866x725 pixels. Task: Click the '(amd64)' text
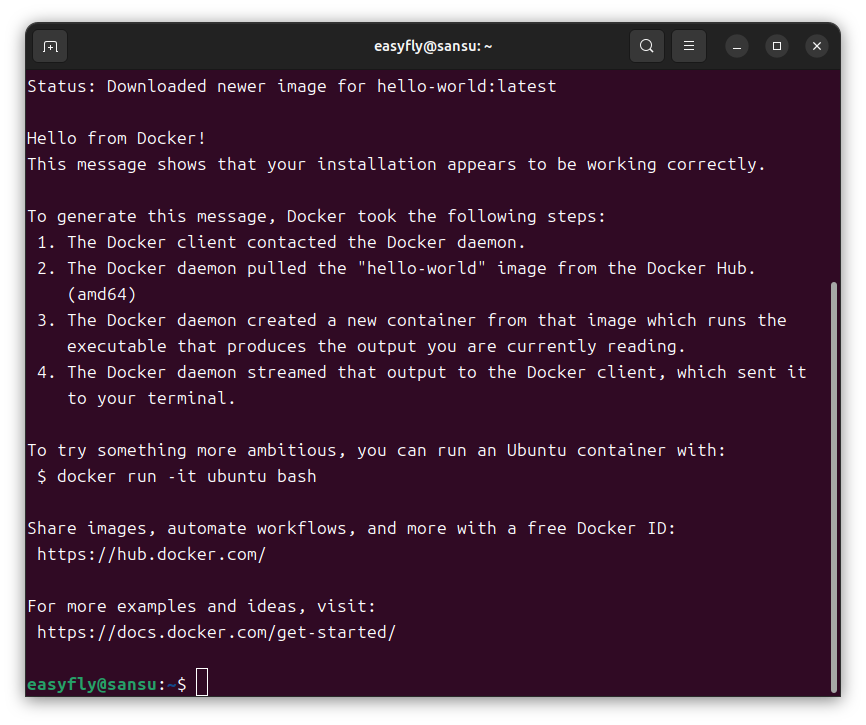[102, 294]
